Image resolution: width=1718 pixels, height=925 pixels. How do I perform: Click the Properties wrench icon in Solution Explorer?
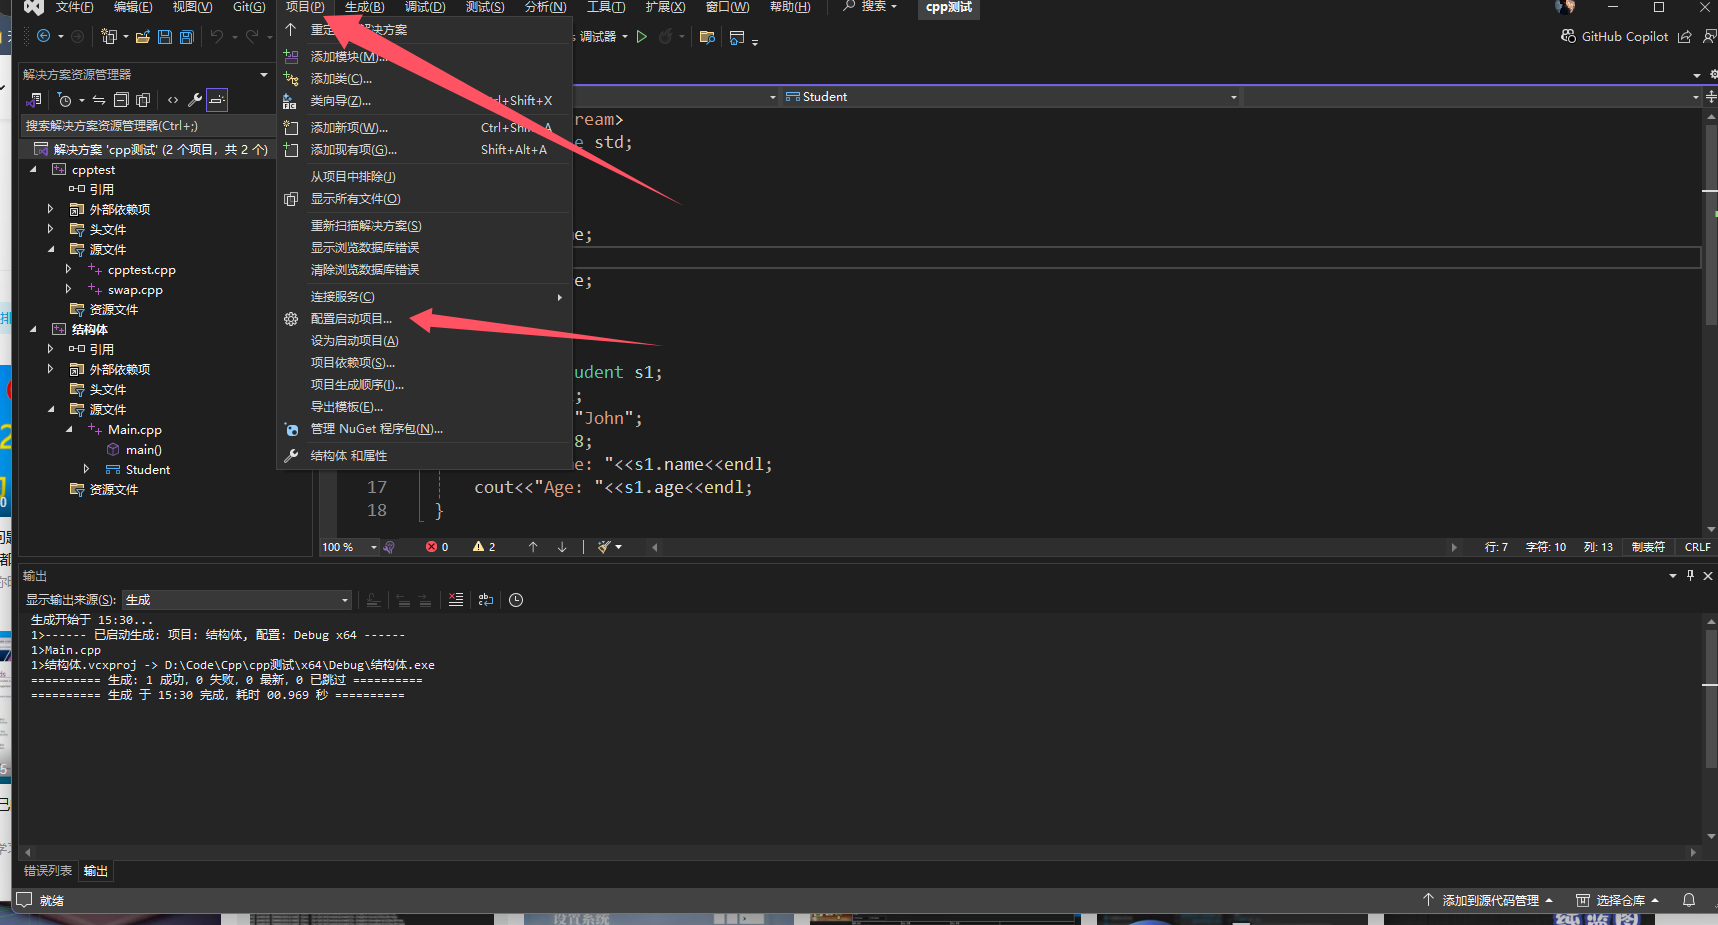coord(195,100)
